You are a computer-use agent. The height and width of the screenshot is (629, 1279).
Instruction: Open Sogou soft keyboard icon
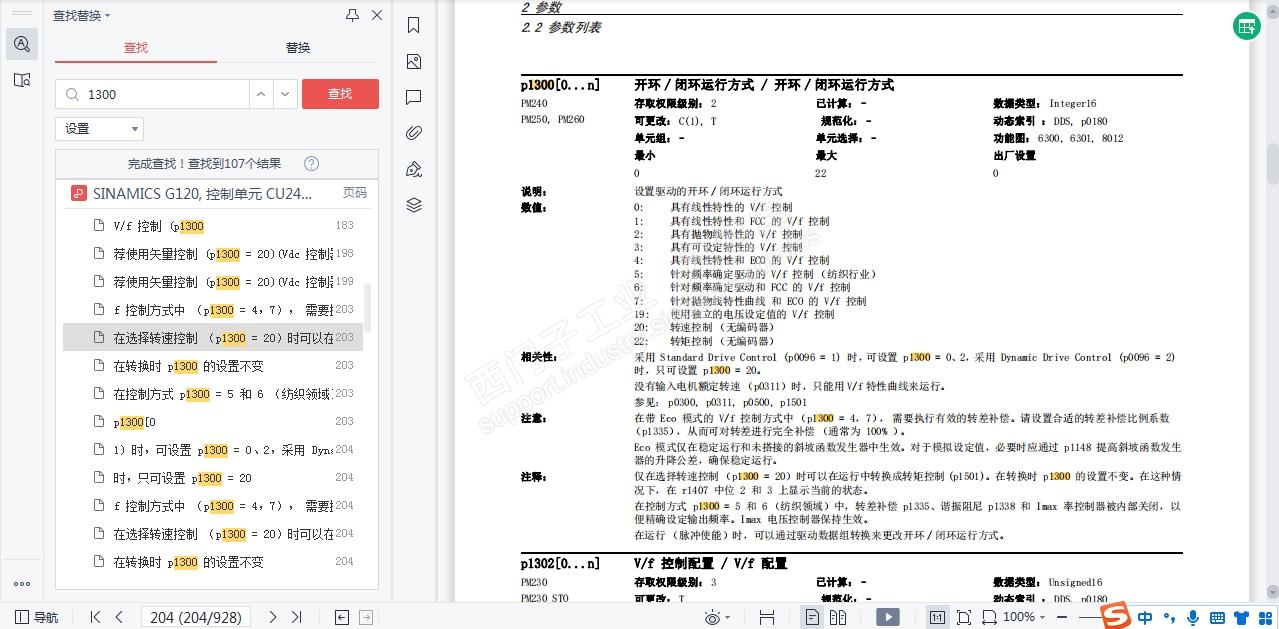[1217, 617]
